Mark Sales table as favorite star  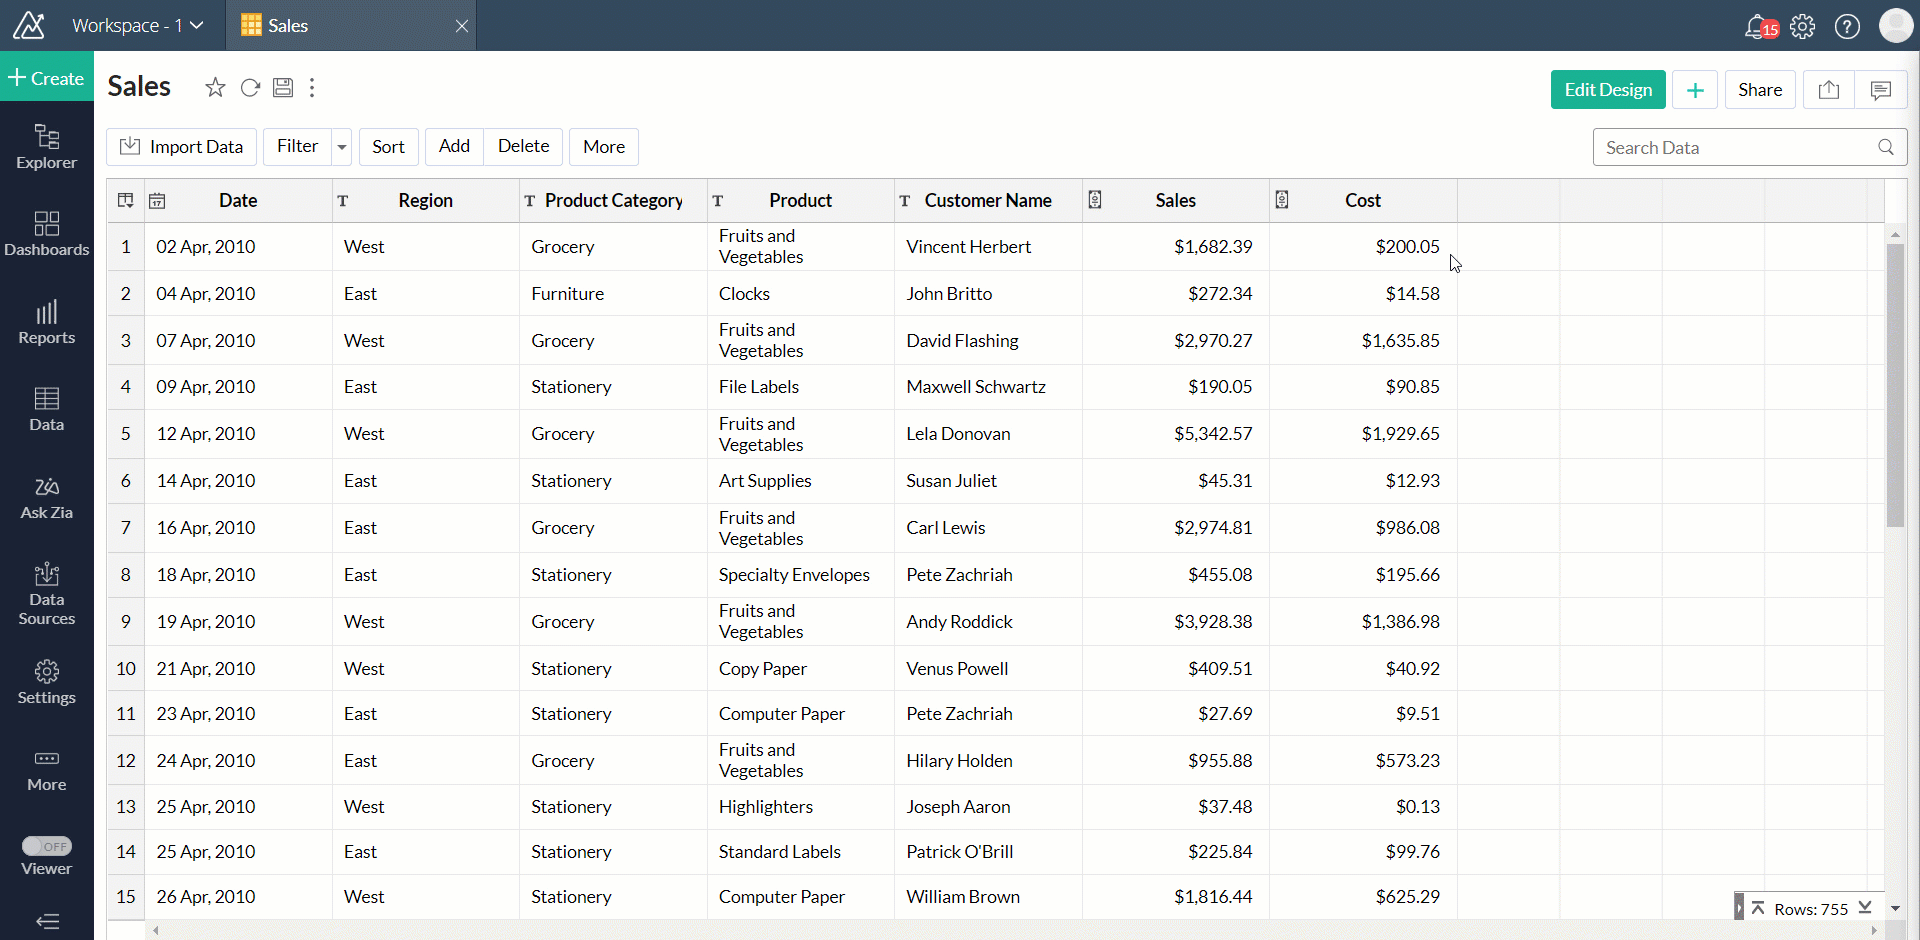click(x=215, y=88)
